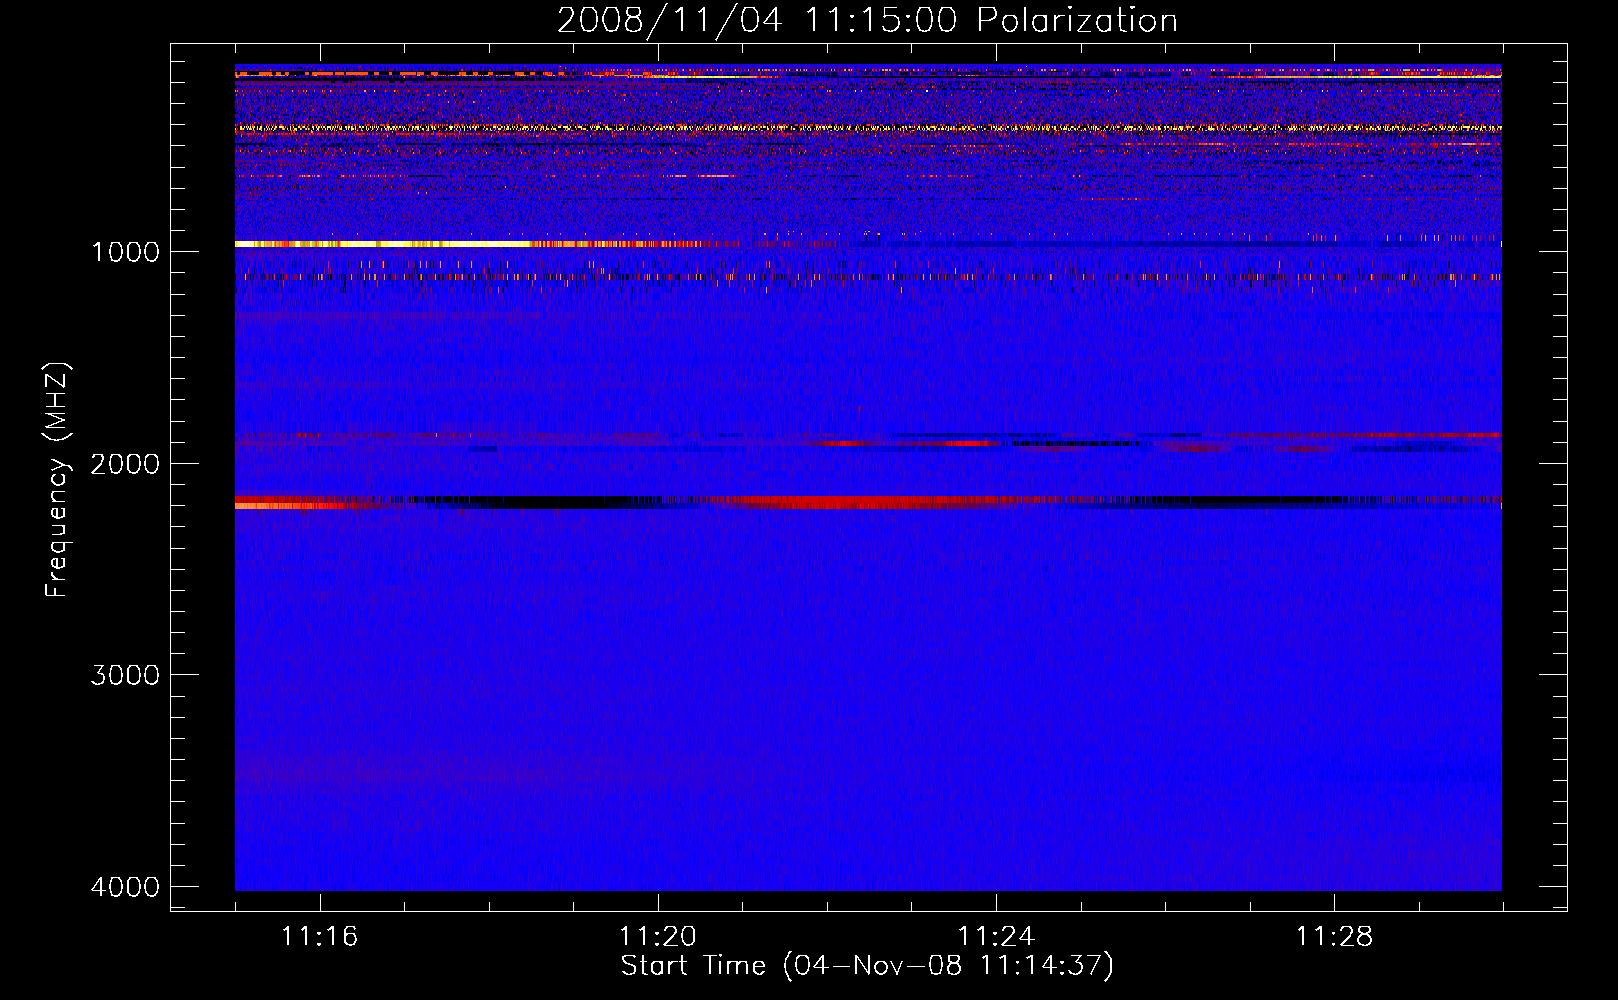Click the 'Start Time (04-Nov-08 11:14:37)' label
The width and height of the screenshot is (1618, 1000).
coord(867,966)
